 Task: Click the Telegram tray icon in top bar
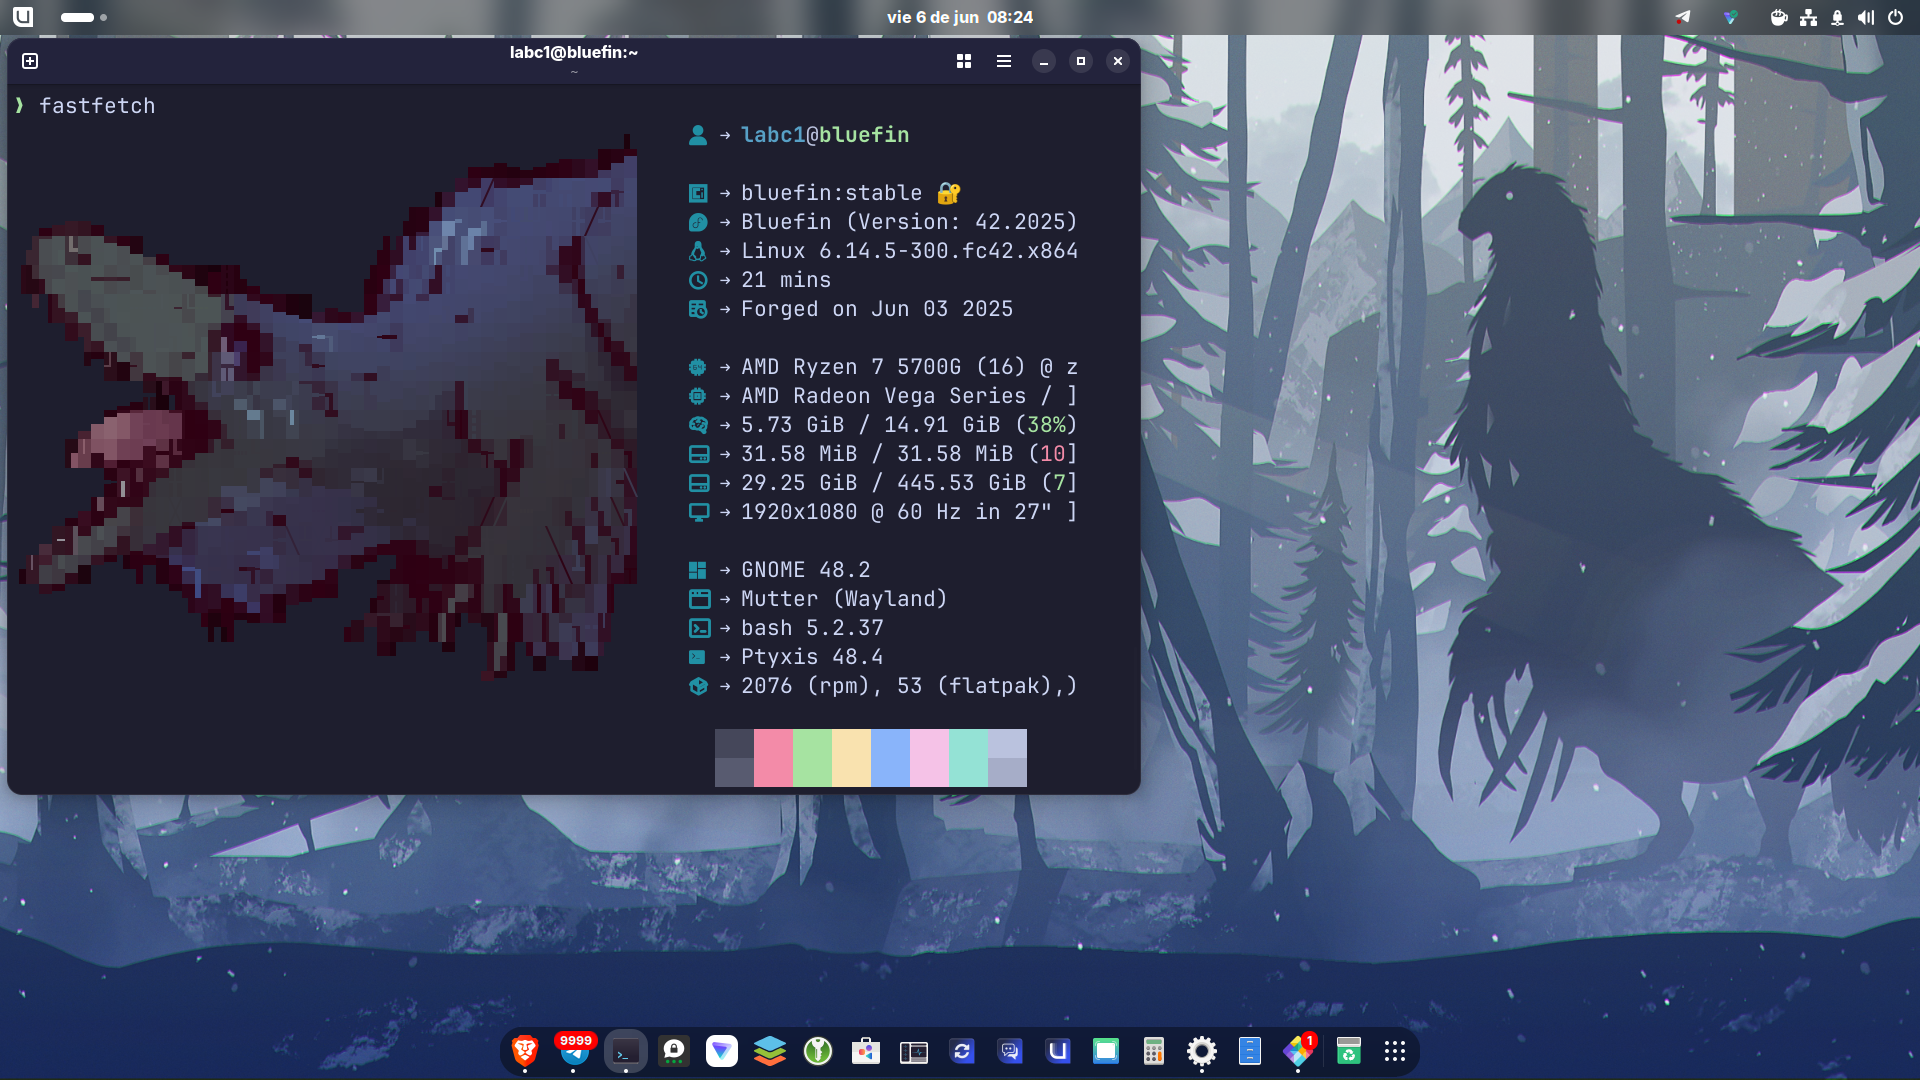click(x=1683, y=17)
